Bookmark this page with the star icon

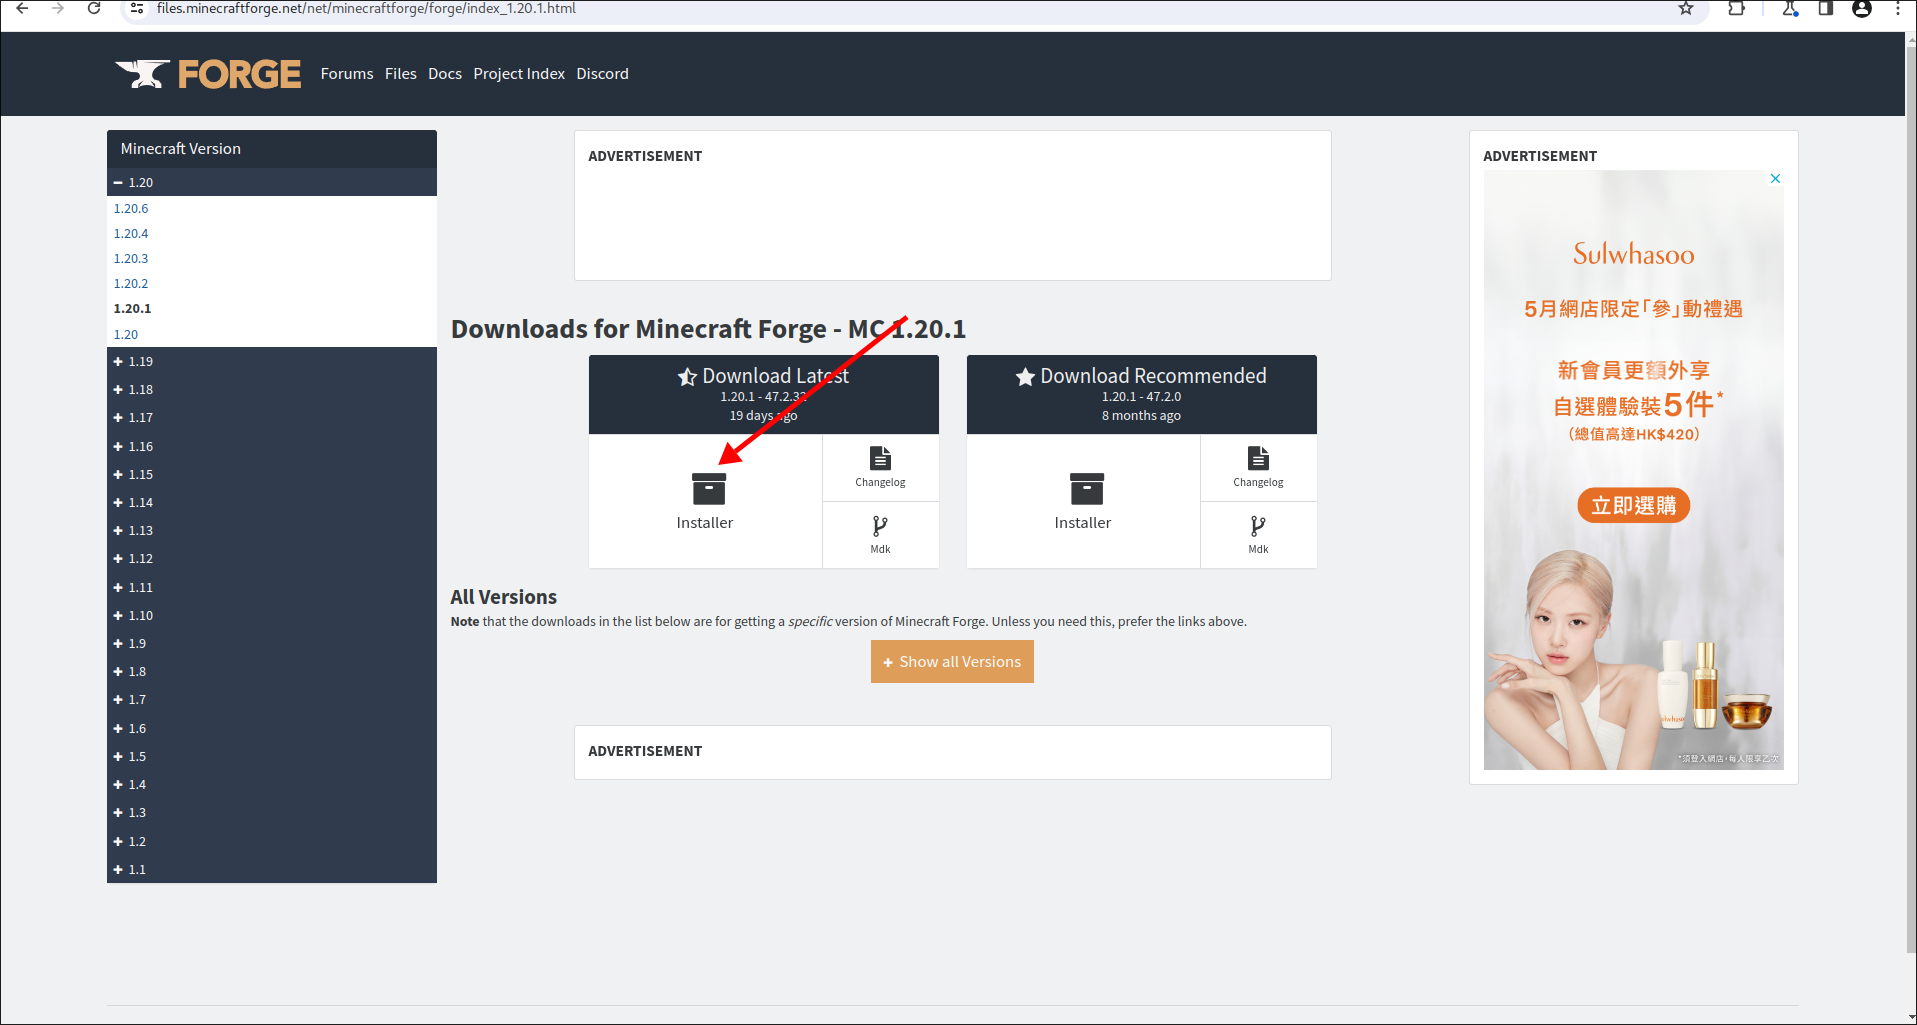[1686, 8]
